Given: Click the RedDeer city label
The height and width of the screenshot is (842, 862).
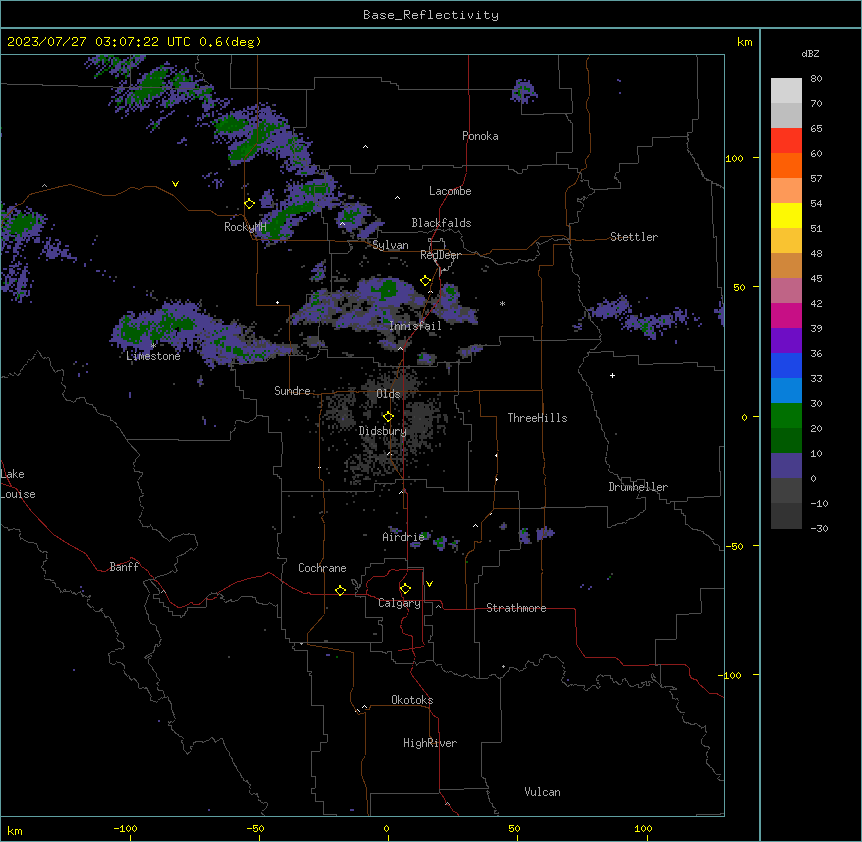Looking at the screenshot, I should click(440, 255).
